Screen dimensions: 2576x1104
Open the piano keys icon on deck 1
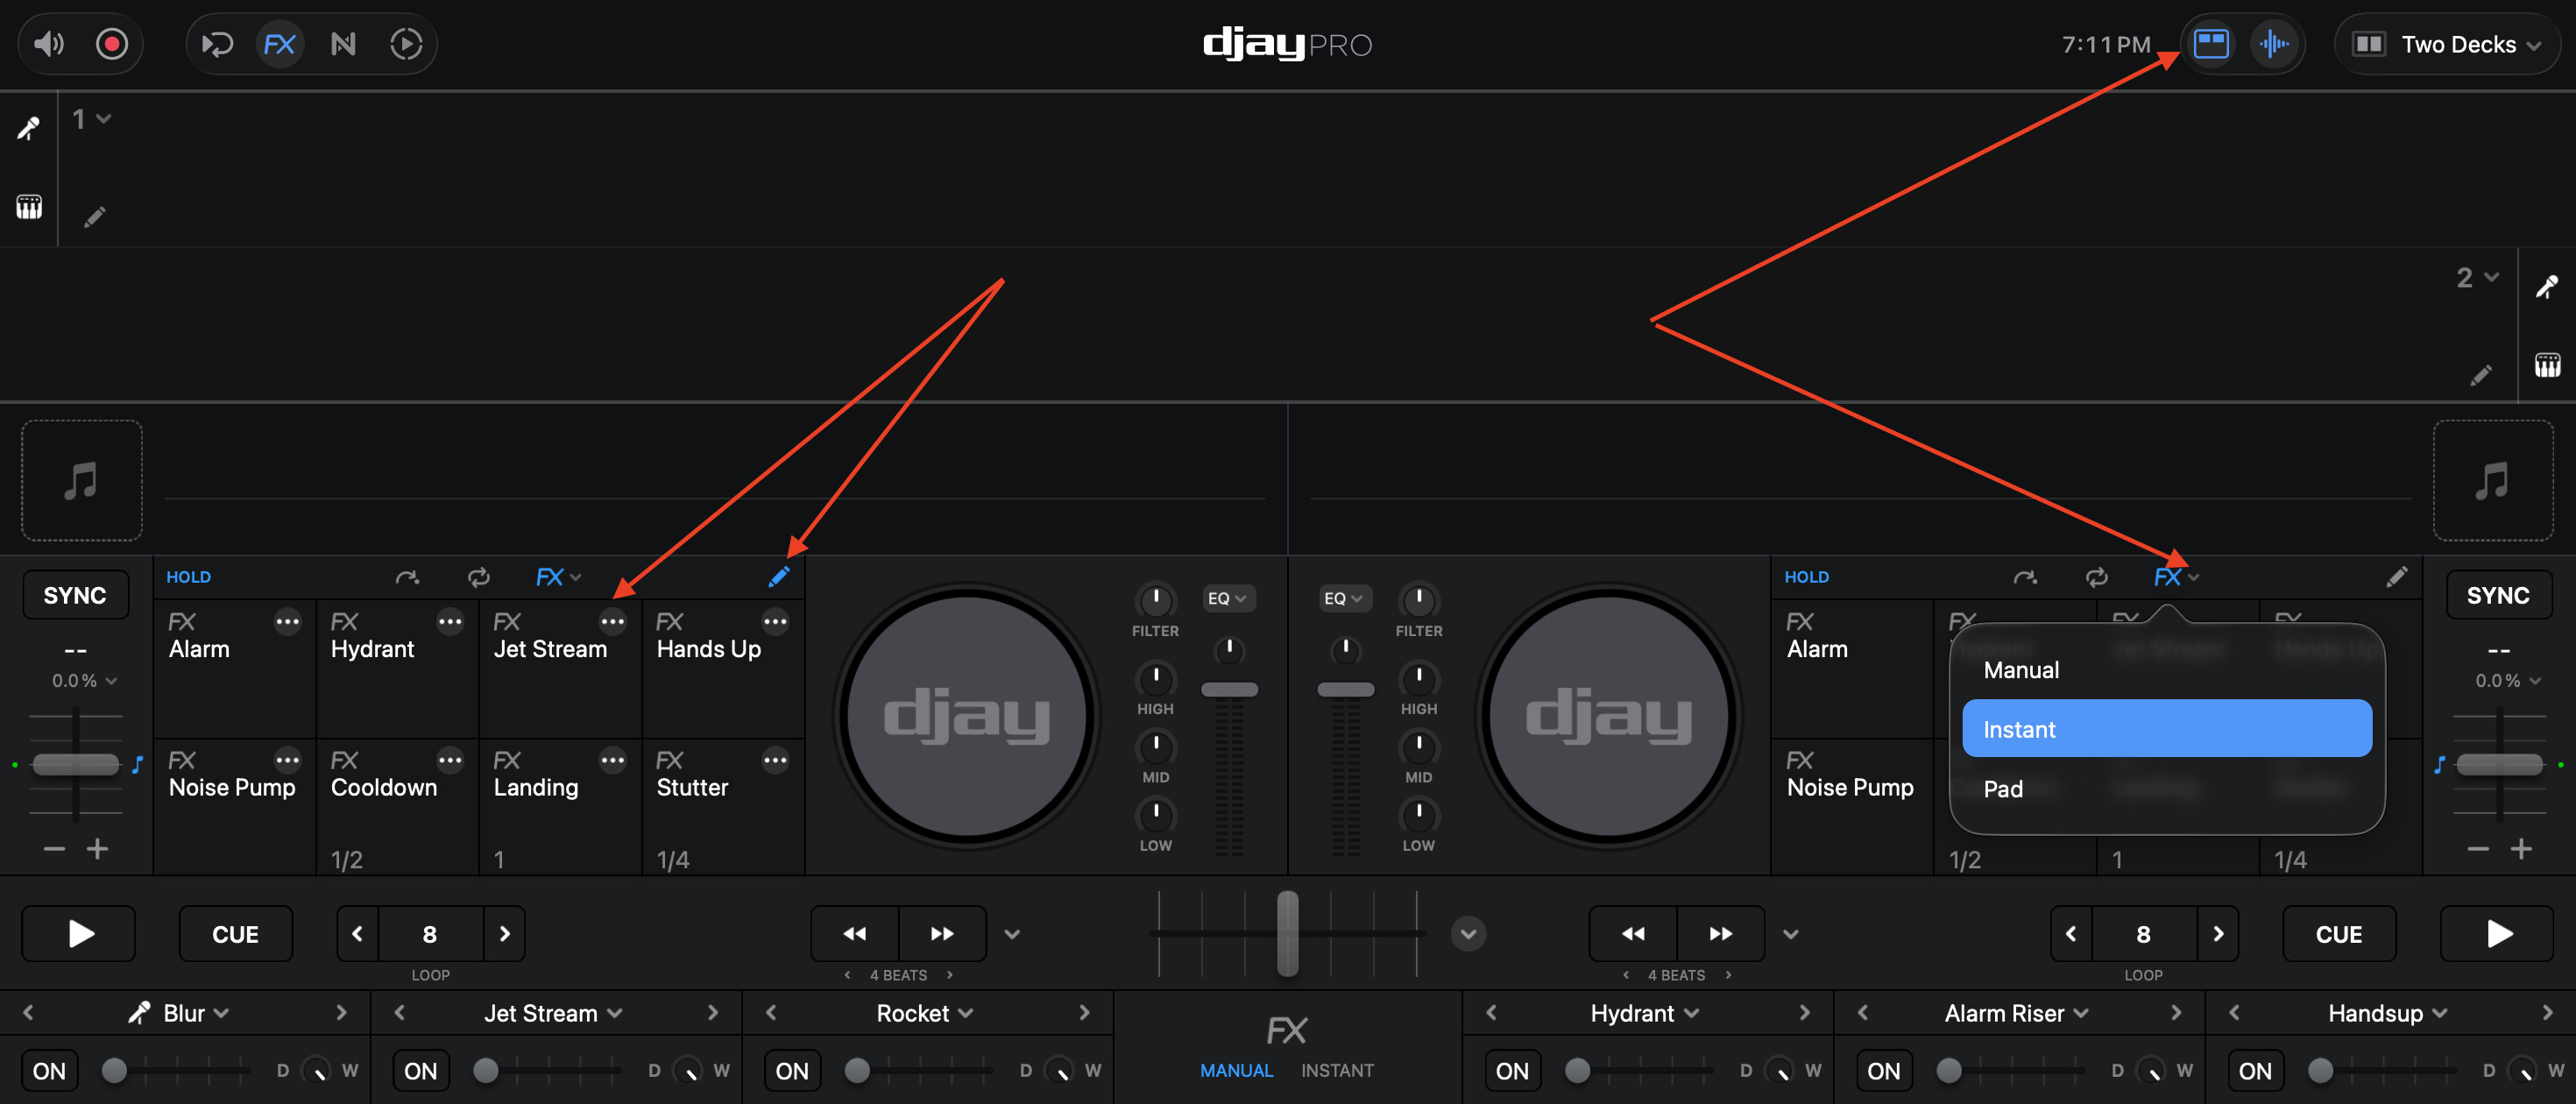pyautogui.click(x=29, y=207)
